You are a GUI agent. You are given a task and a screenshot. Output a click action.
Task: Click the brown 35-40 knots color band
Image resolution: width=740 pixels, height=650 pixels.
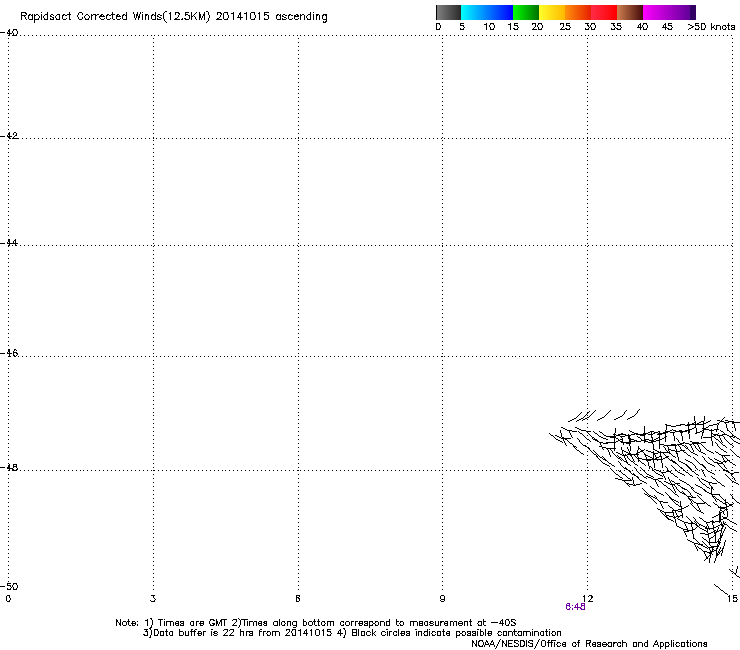pos(630,12)
